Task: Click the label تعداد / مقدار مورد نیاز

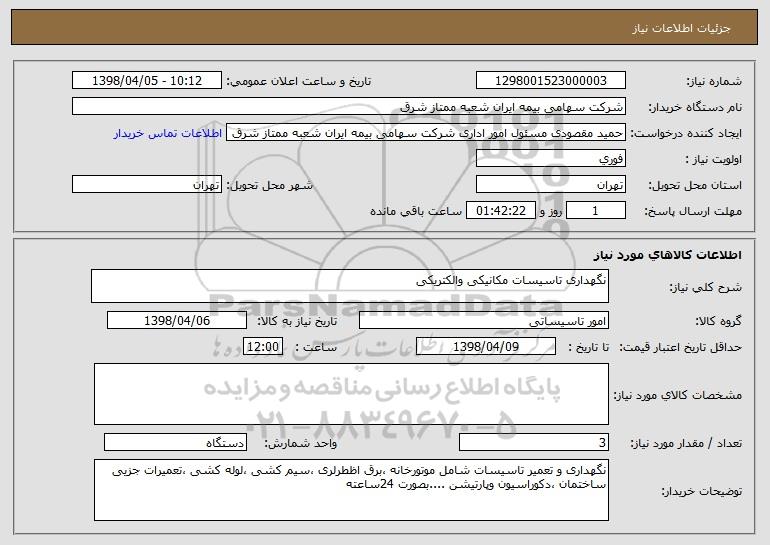Action: pyautogui.click(x=686, y=443)
